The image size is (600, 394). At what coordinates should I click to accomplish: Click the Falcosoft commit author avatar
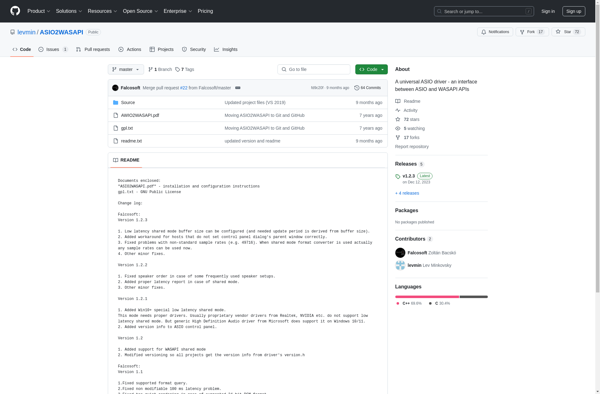[x=115, y=88]
